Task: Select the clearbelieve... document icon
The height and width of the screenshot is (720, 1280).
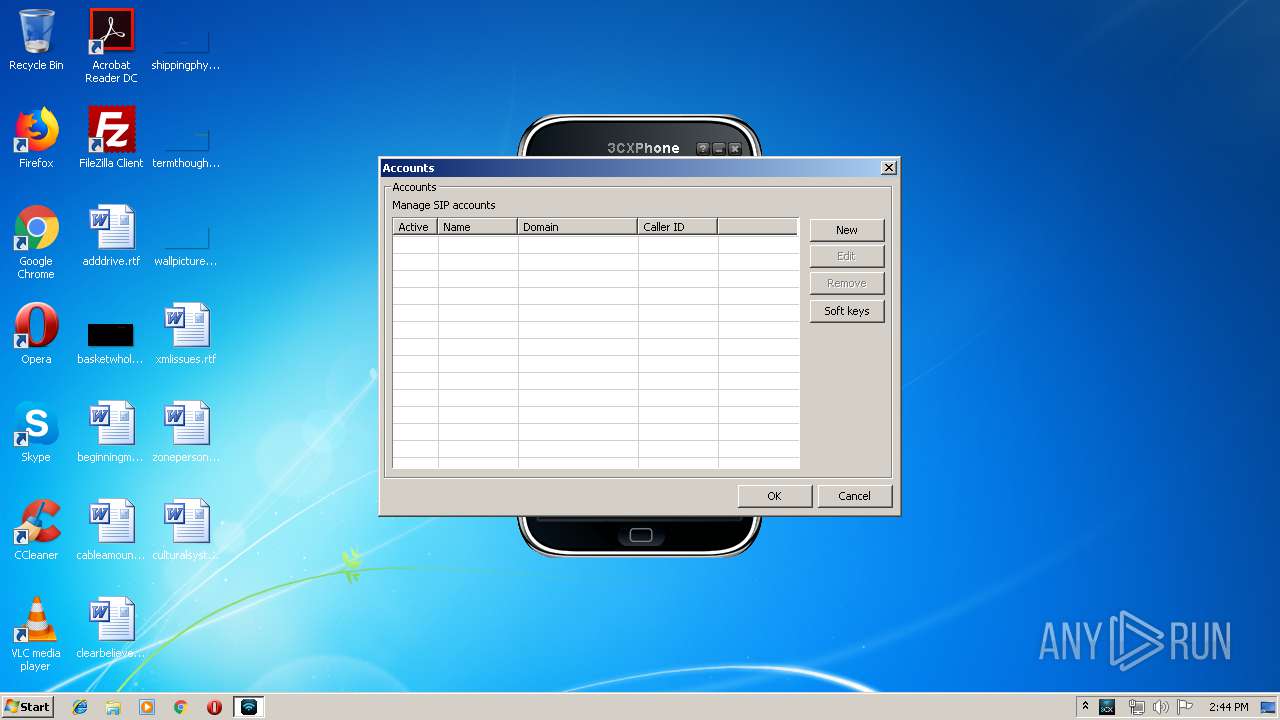Action: [111, 629]
